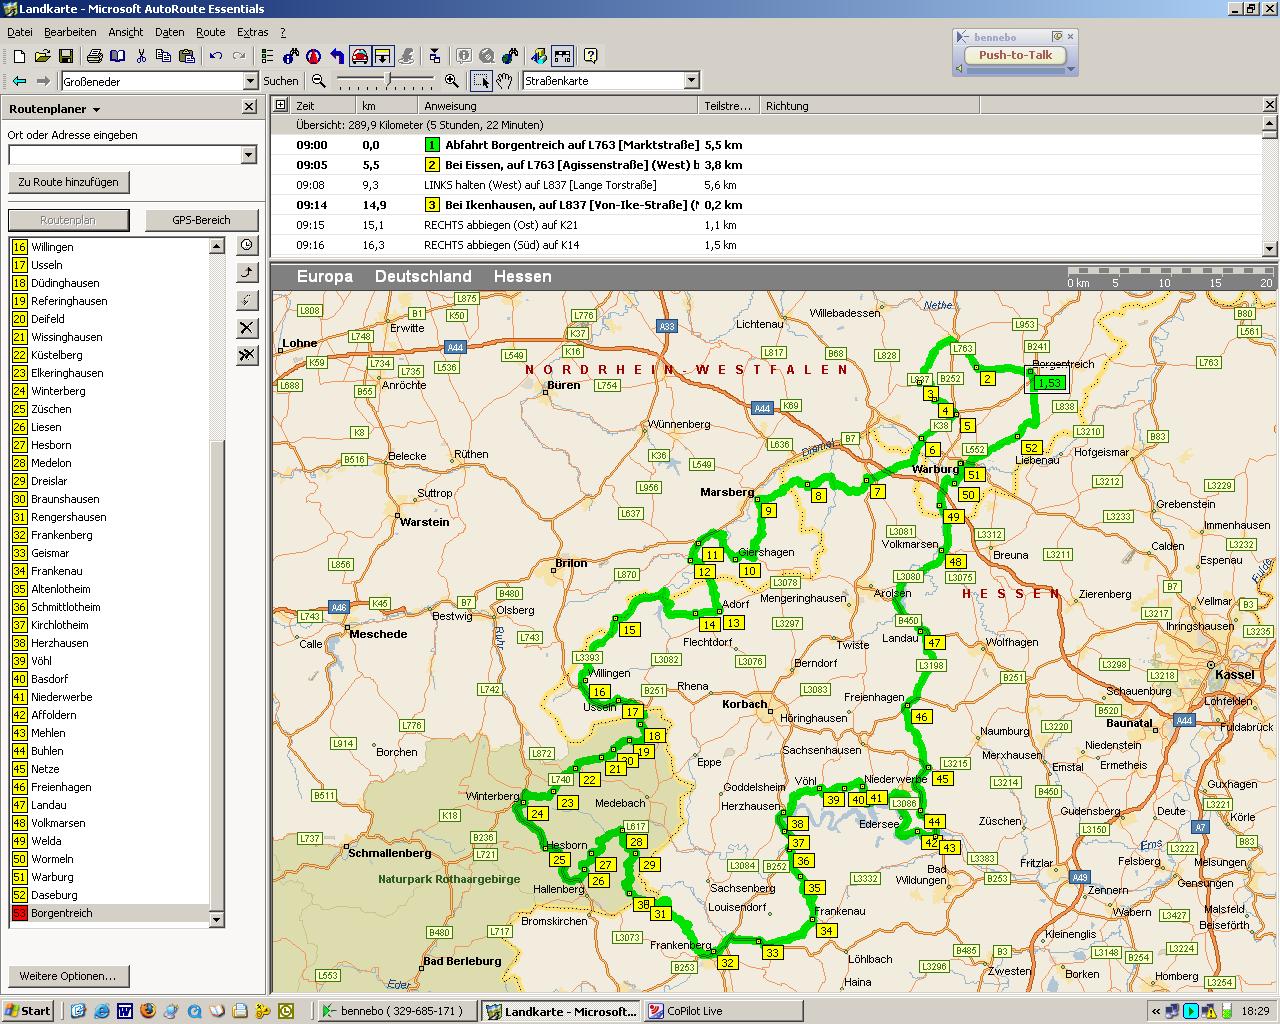Screen dimensions: 1280x1024
Task: Zoom out with the minus magnifier
Action: coord(318,81)
